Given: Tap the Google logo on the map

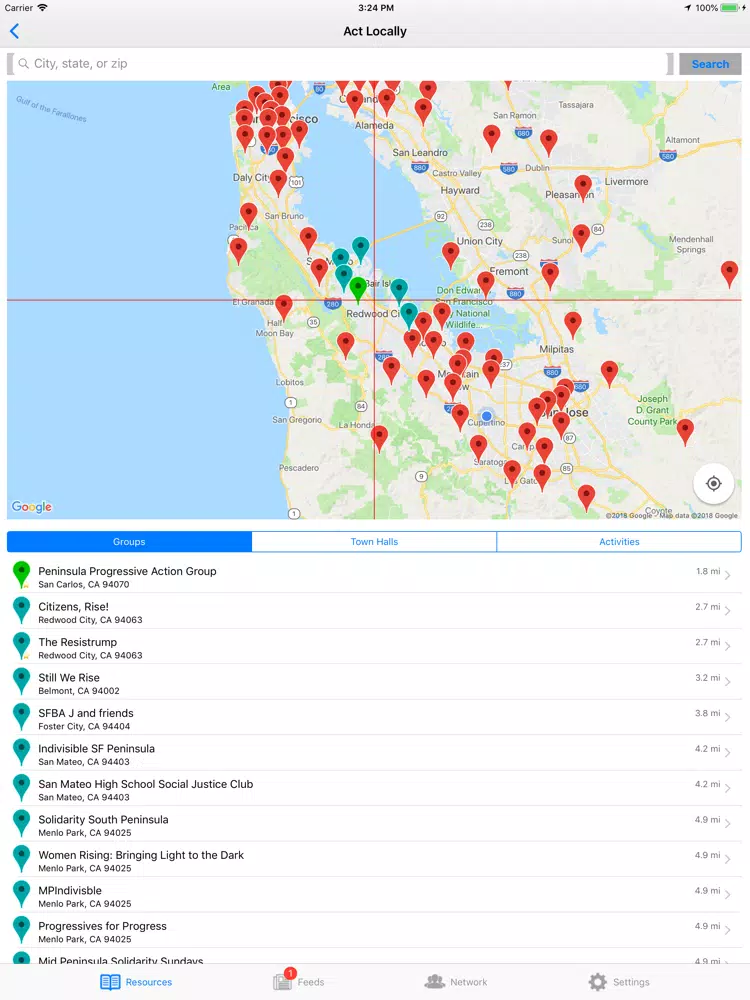Looking at the screenshot, I should pos(32,507).
